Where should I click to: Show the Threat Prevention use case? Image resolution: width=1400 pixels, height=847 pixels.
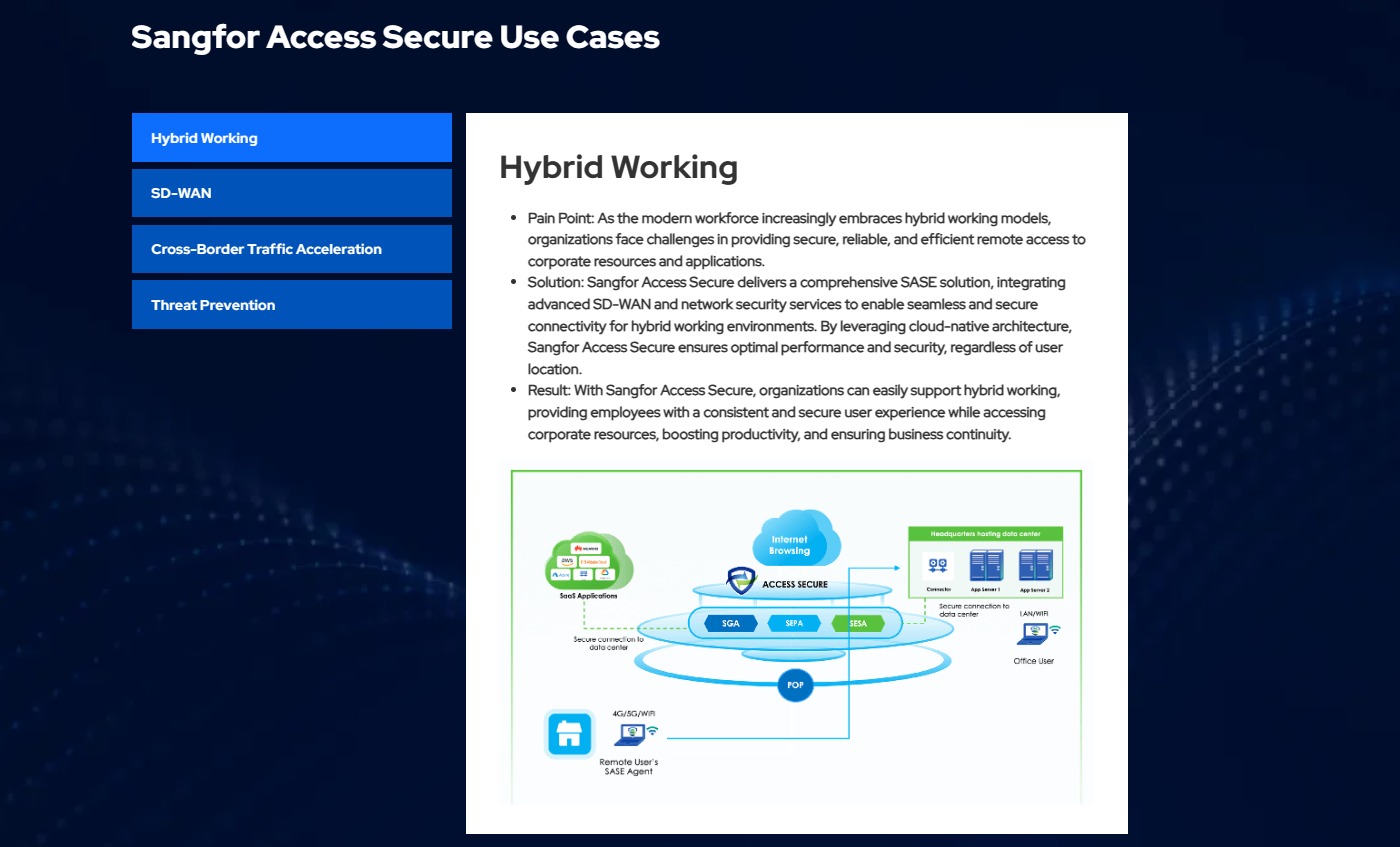coord(292,305)
